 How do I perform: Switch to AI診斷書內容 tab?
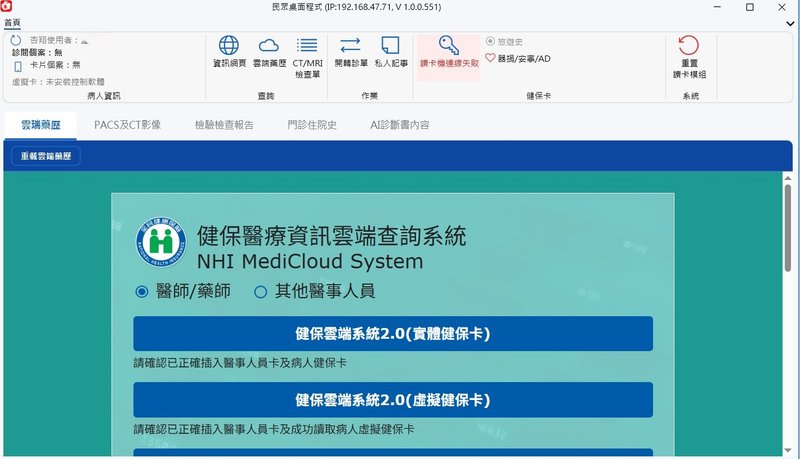399,125
